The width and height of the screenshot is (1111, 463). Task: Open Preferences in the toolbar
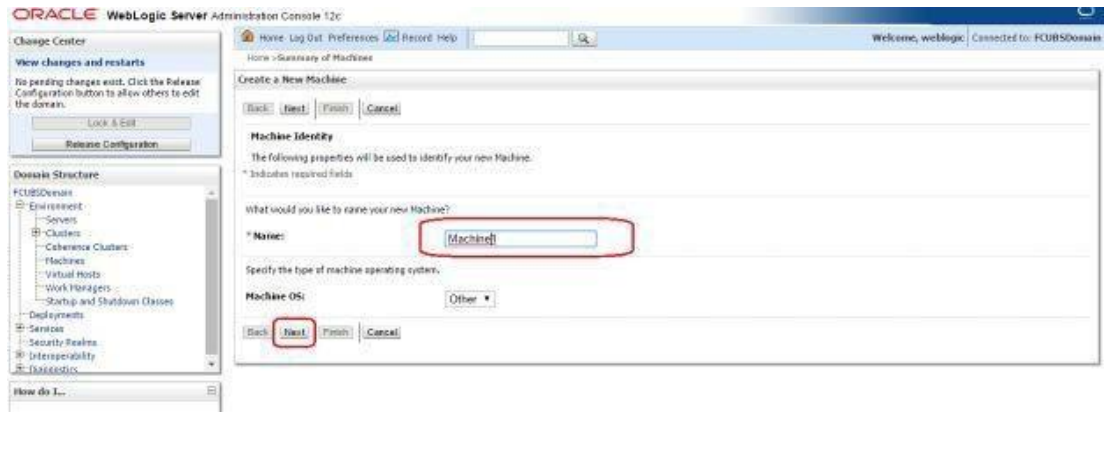coord(354,38)
